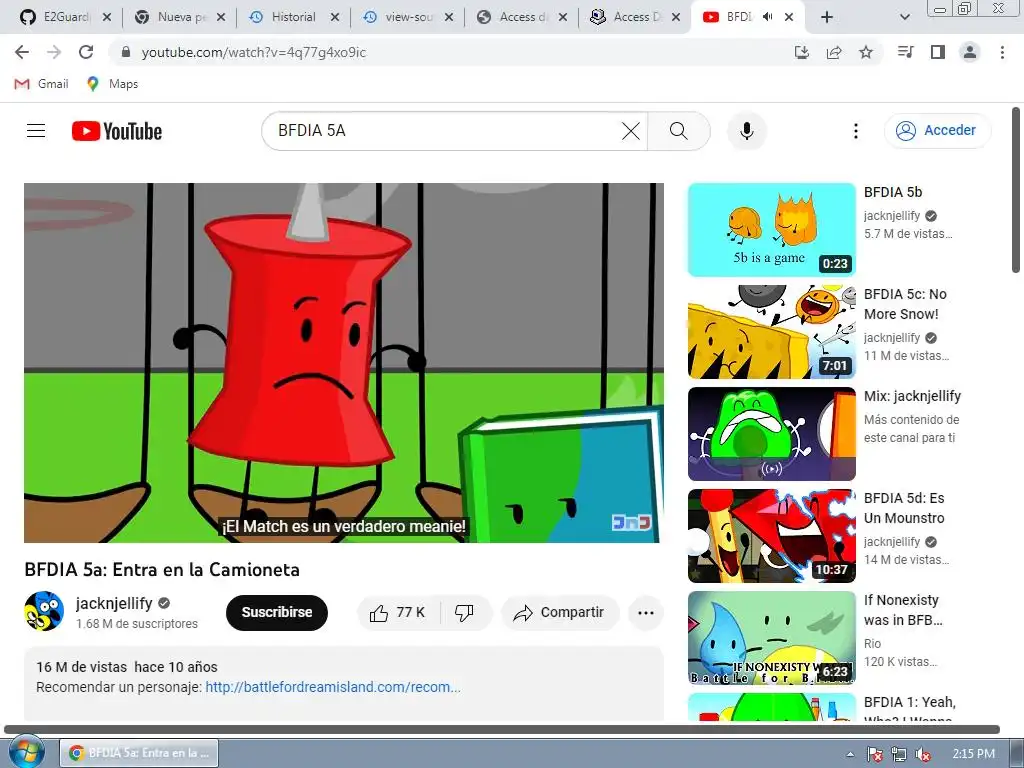Screen dimensions: 1024x768
Task: Click the vertical page scrollbar
Action: pos(1016,189)
